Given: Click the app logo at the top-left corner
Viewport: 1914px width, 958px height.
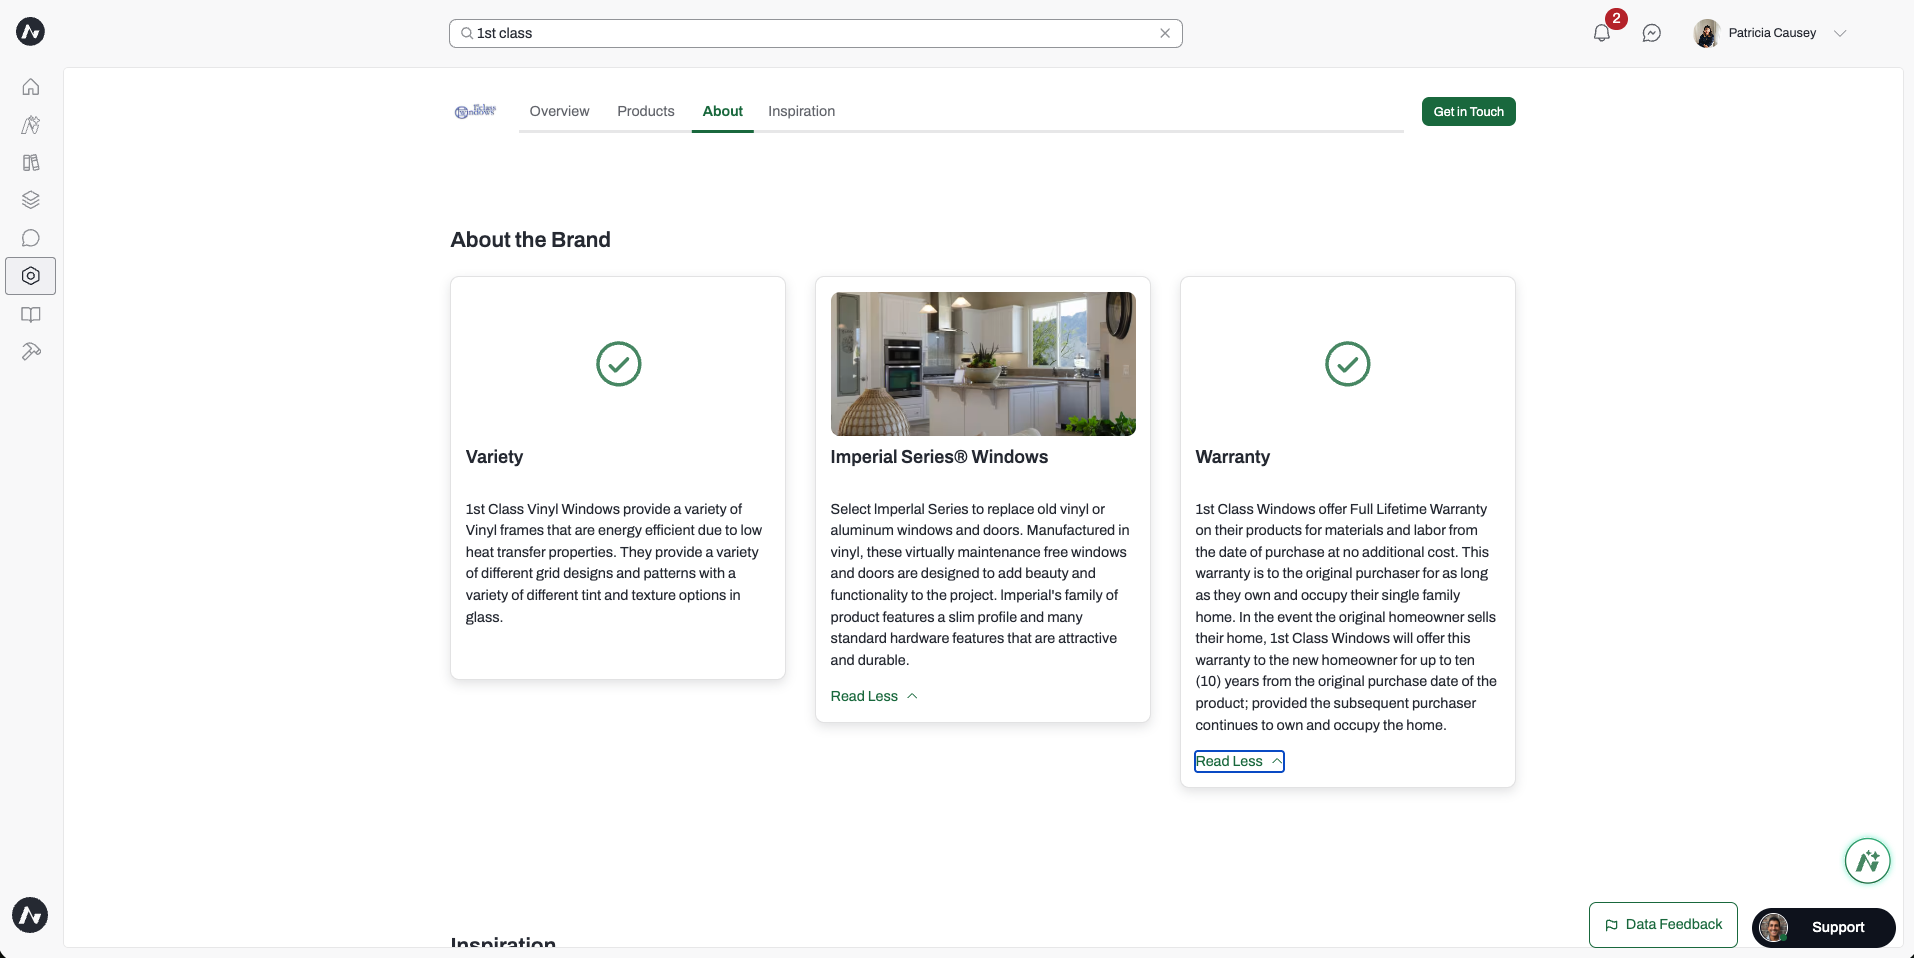Looking at the screenshot, I should (30, 32).
